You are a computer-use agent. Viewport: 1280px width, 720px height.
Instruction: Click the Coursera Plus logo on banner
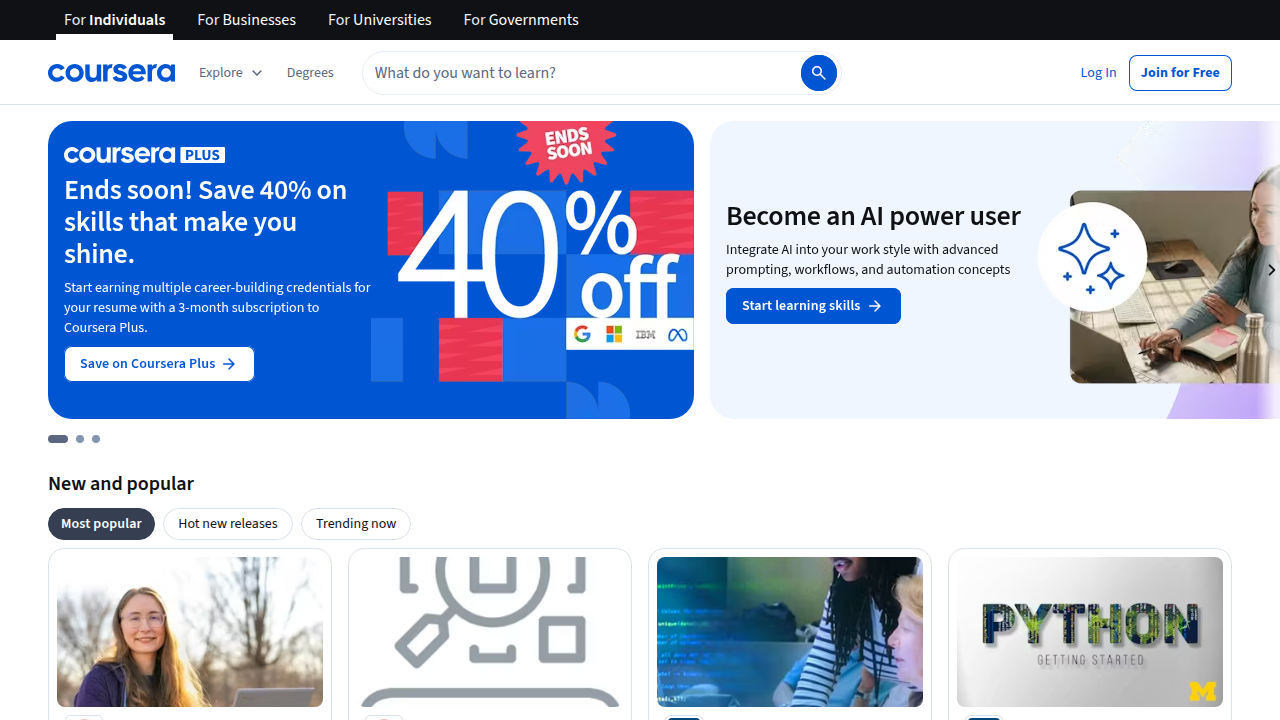[144, 154]
